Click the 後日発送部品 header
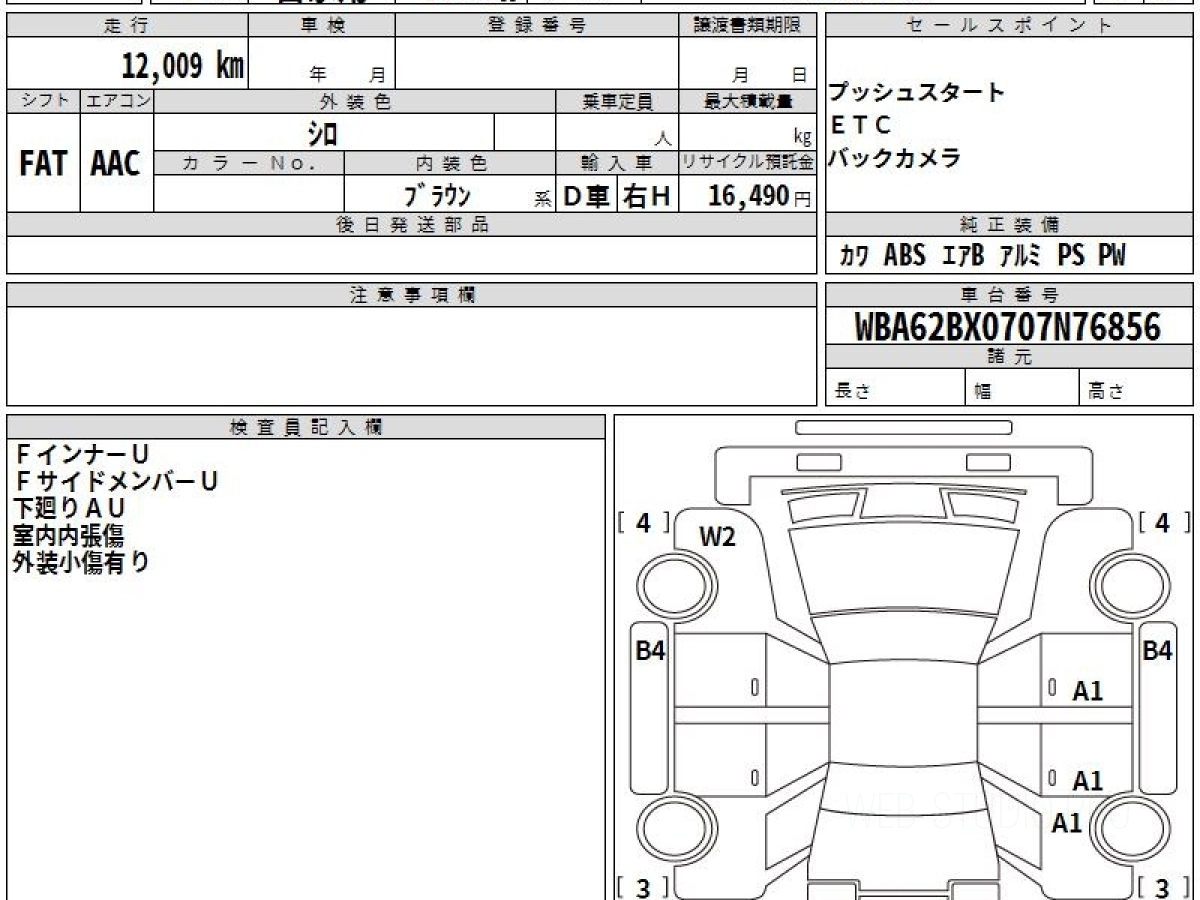Image resolution: width=1200 pixels, height=900 pixels. tap(412, 225)
